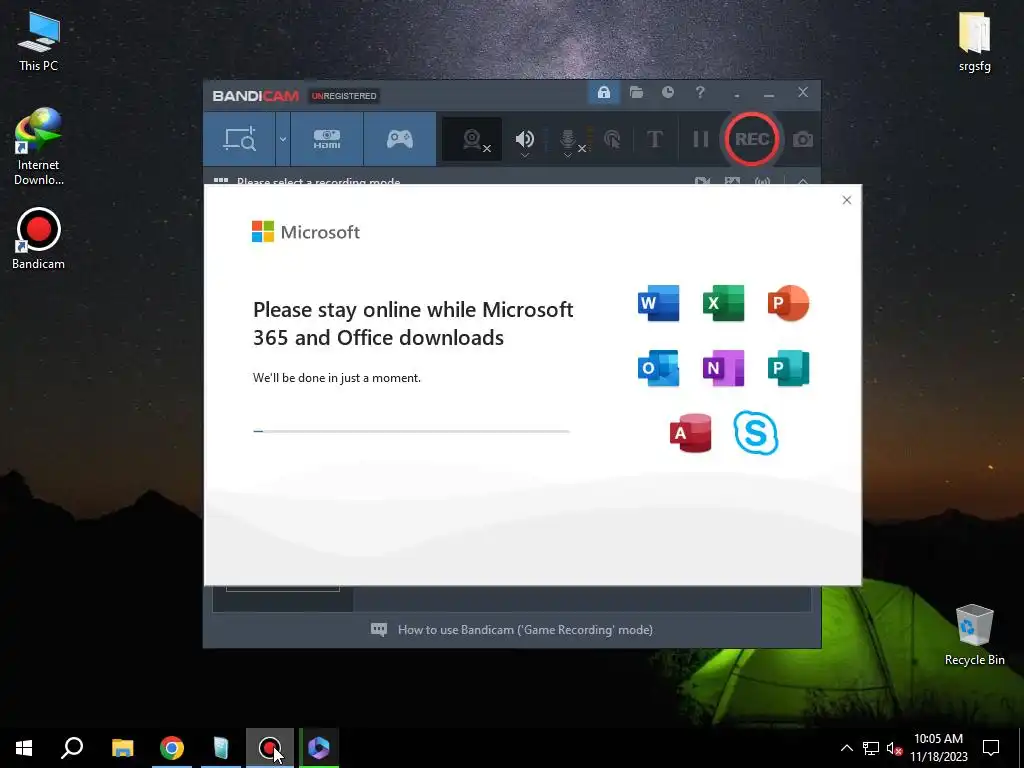Click the Bandicam pause button
Image resolution: width=1024 pixels, height=768 pixels.
tap(701, 139)
